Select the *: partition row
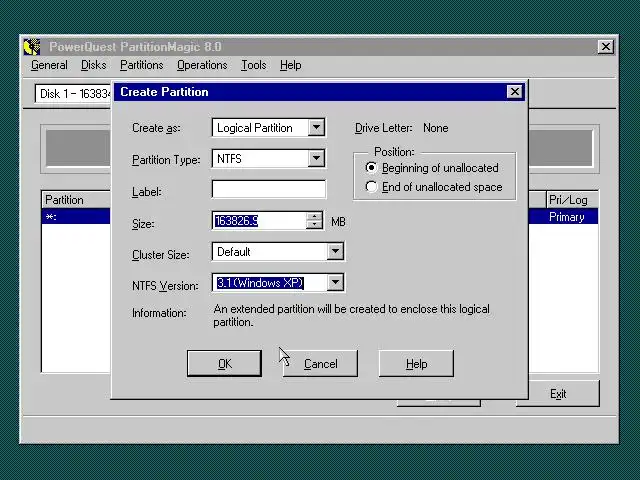 76,217
